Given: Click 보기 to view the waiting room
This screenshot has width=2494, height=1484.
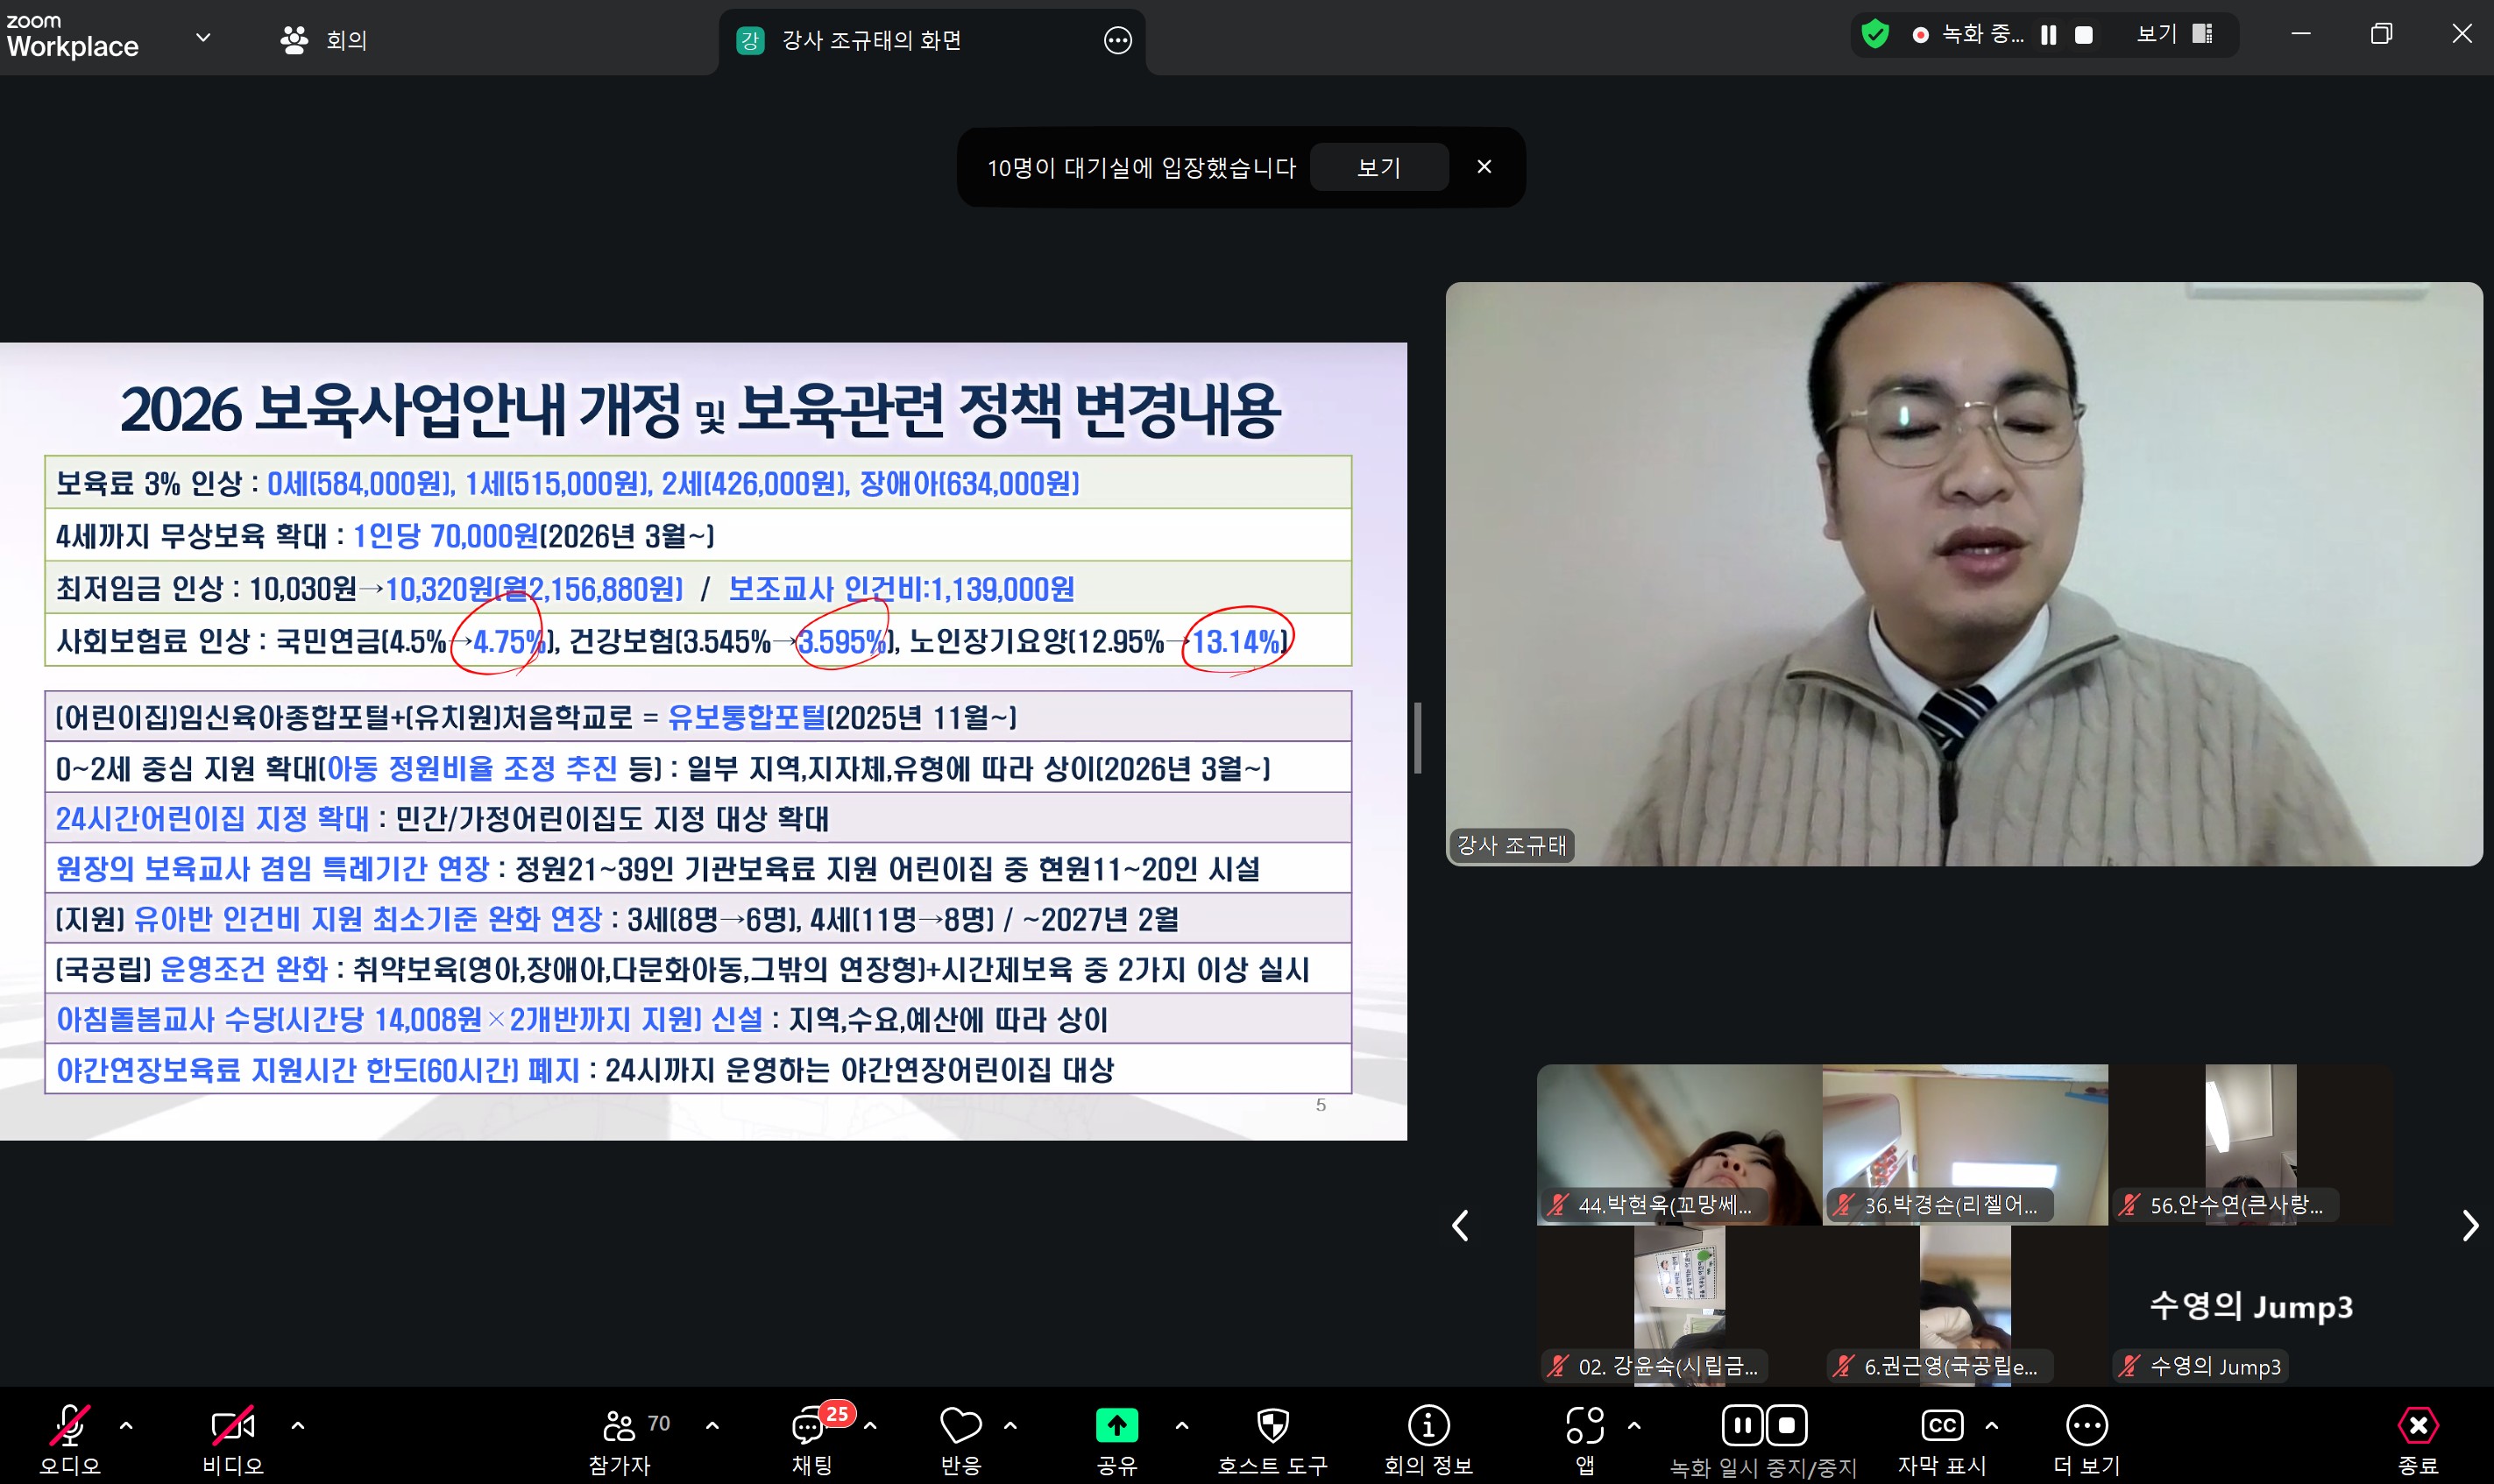Looking at the screenshot, I should (x=1379, y=167).
